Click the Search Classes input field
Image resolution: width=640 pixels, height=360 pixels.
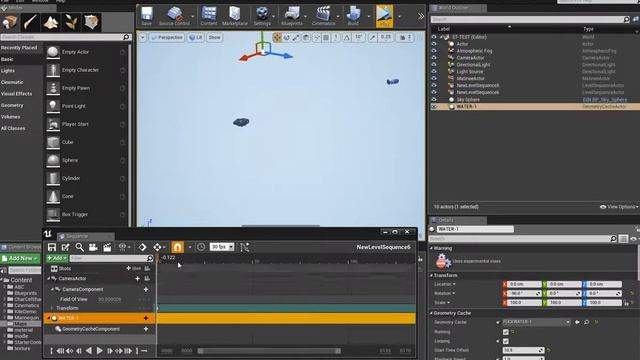66,37
